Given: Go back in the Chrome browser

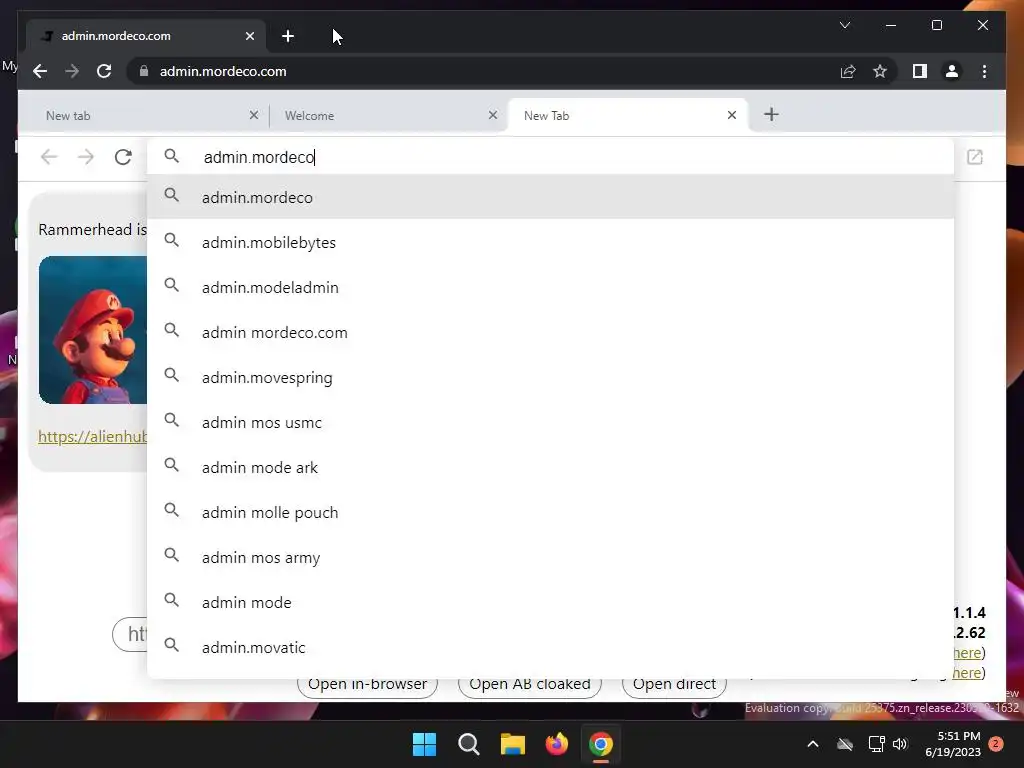Looking at the screenshot, I should click(x=40, y=71).
